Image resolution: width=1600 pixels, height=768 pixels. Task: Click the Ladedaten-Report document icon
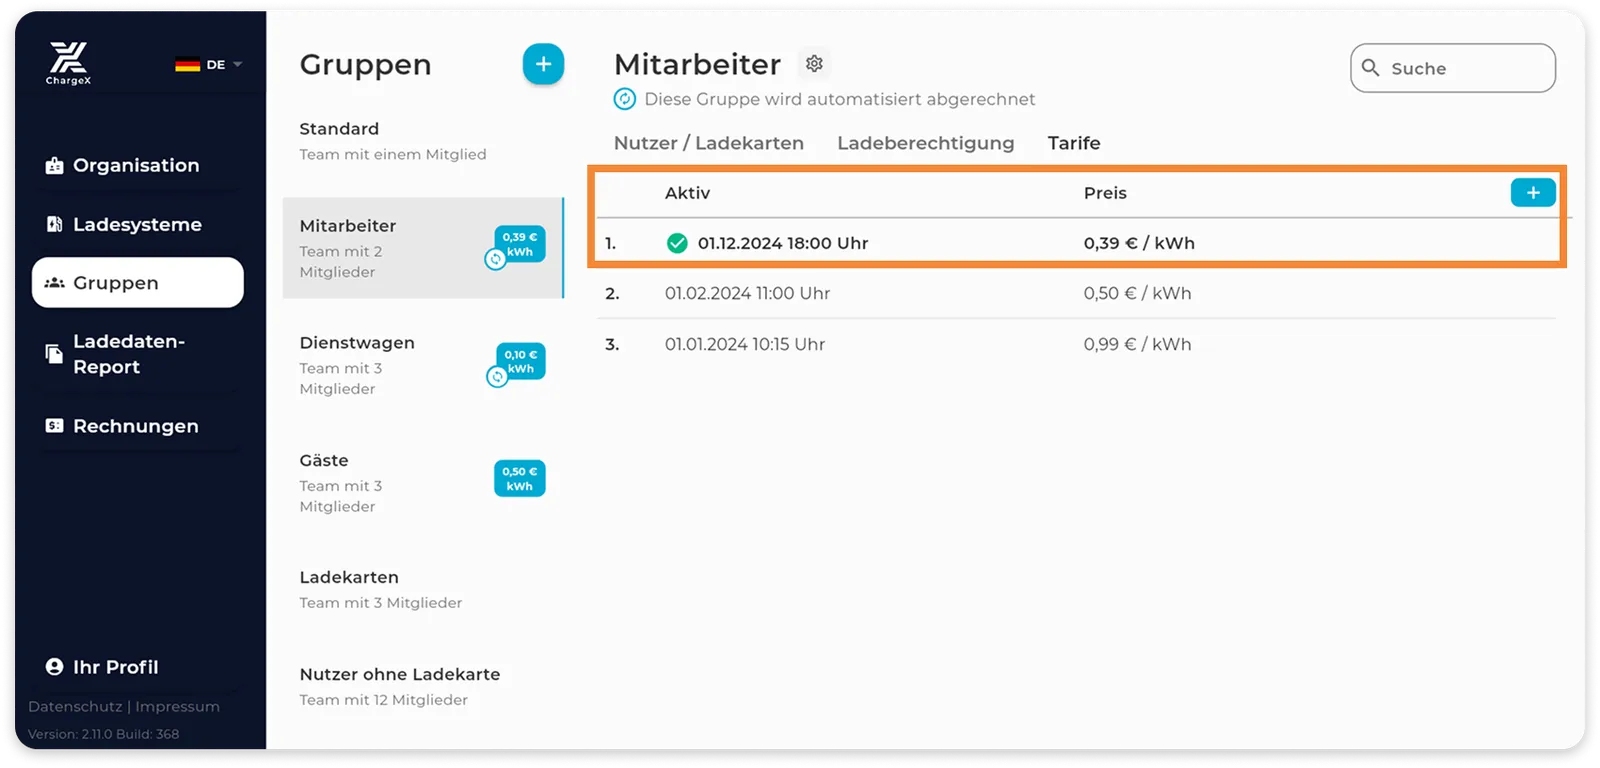(x=55, y=354)
